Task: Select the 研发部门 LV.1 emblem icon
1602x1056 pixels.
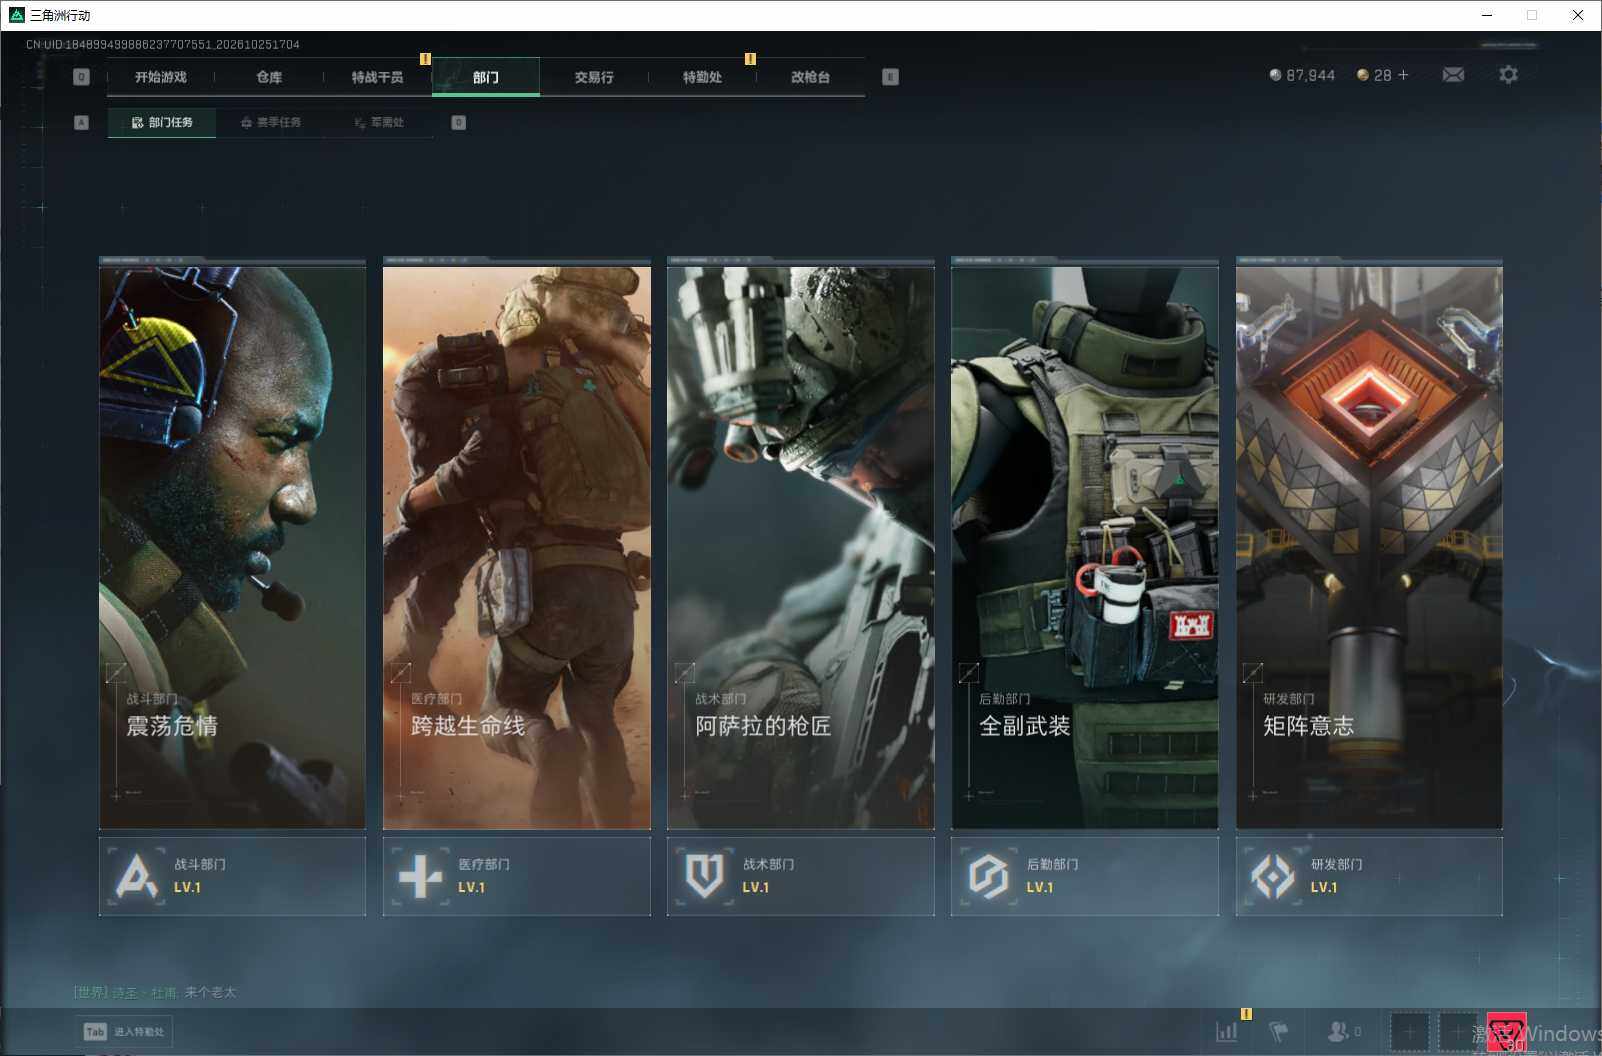Action: coord(1273,876)
